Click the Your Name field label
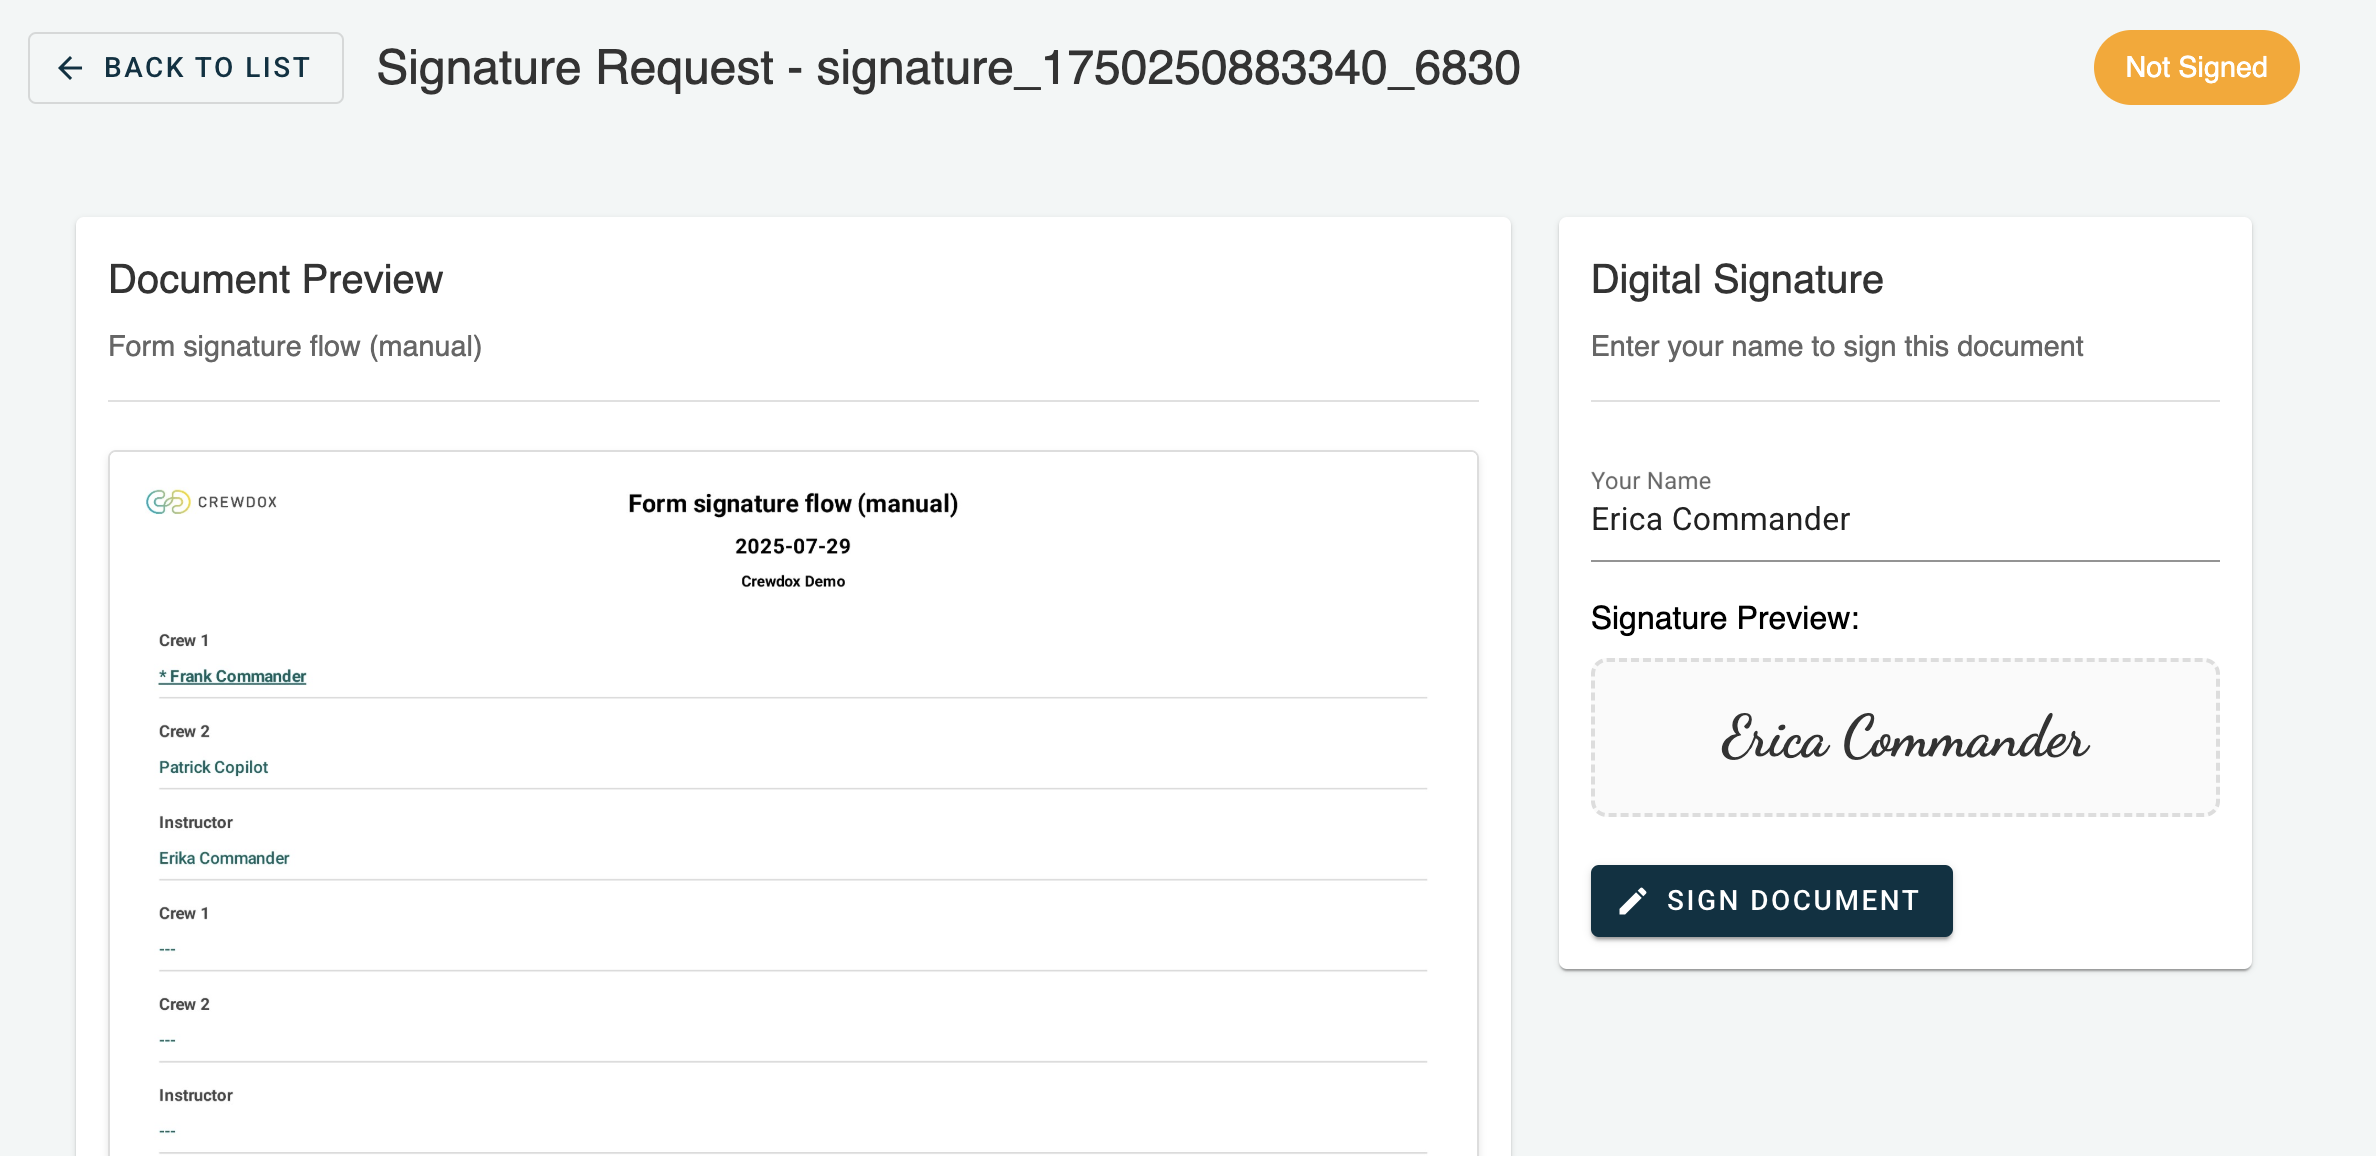Screen dimensions: 2376x1156 1650,481
